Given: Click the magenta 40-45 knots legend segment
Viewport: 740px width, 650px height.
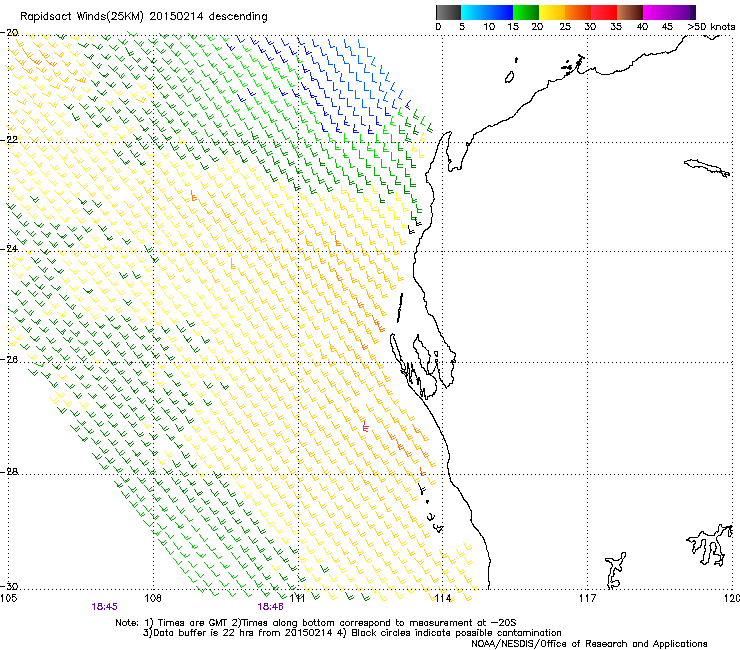Looking at the screenshot, I should [x=656, y=12].
